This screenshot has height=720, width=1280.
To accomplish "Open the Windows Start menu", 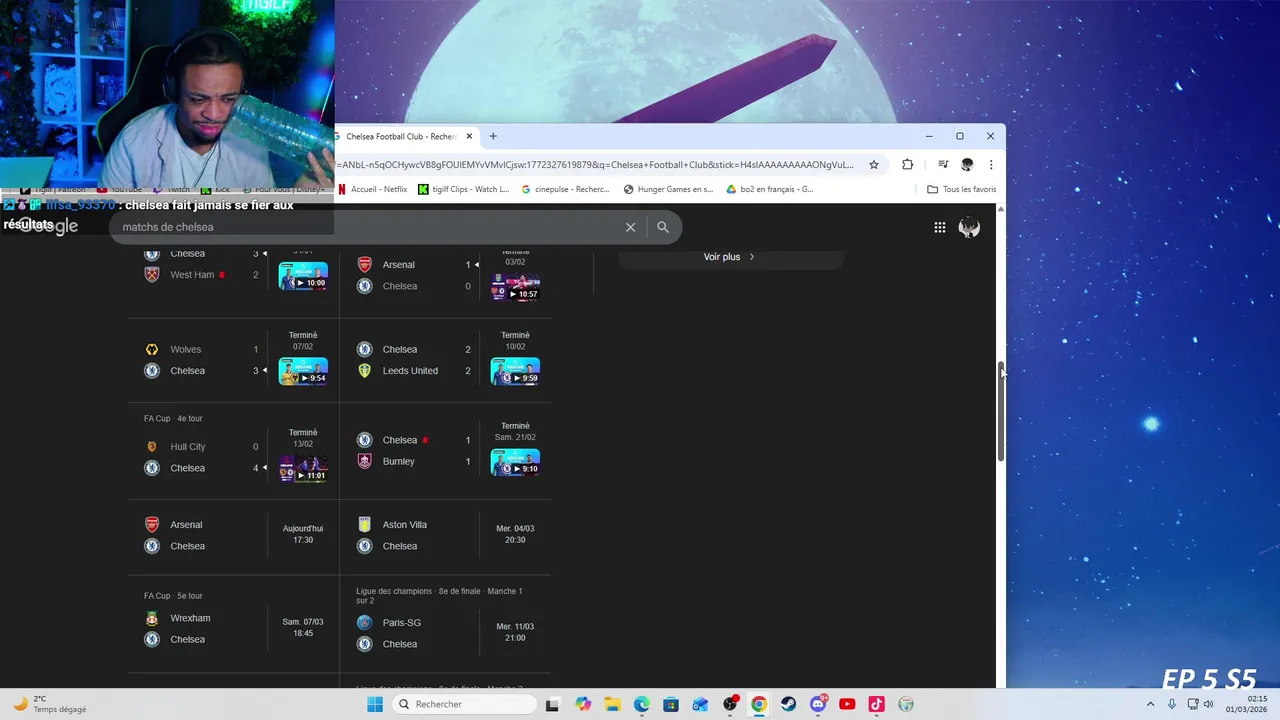I will tap(375, 704).
